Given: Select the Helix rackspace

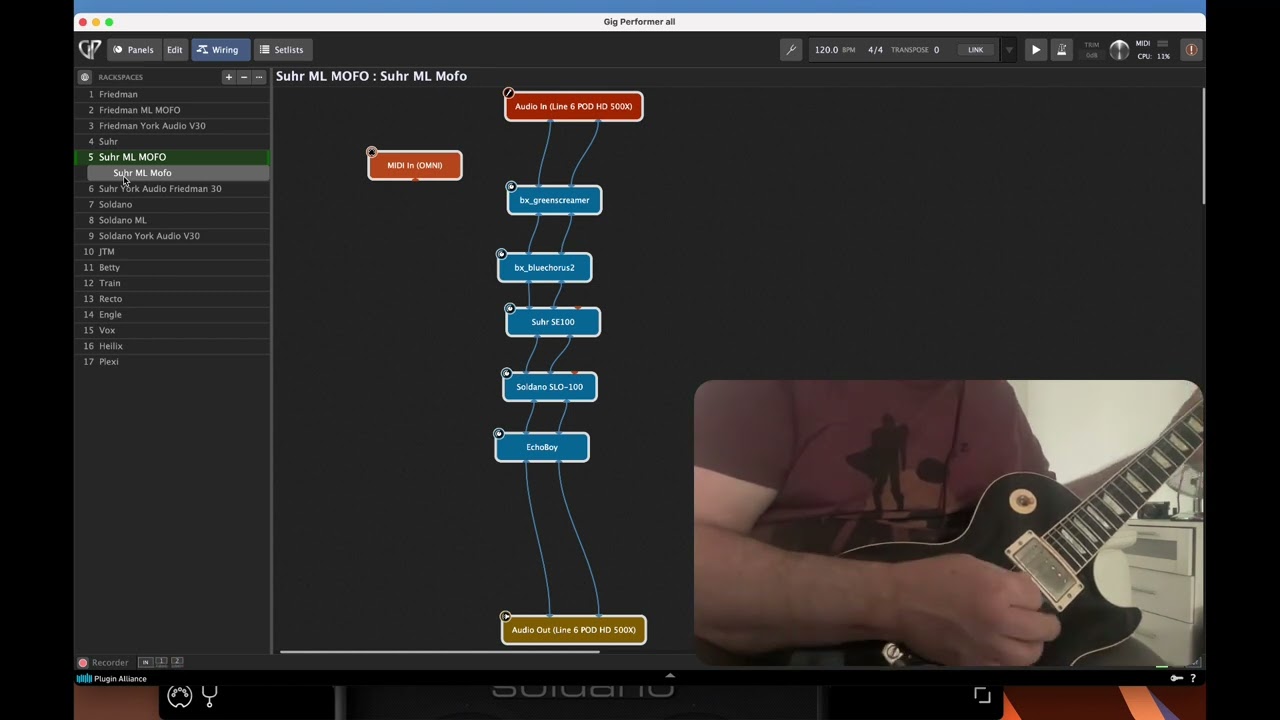Looking at the screenshot, I should pyautogui.click(x=172, y=346).
